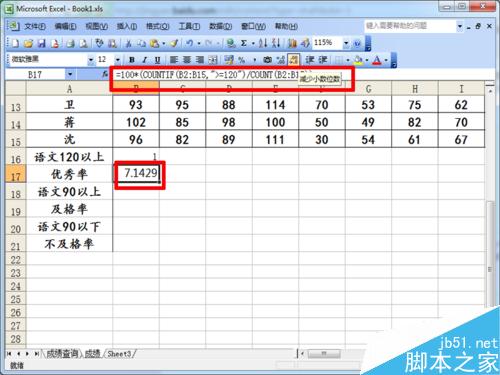Select column A header

coord(69,89)
